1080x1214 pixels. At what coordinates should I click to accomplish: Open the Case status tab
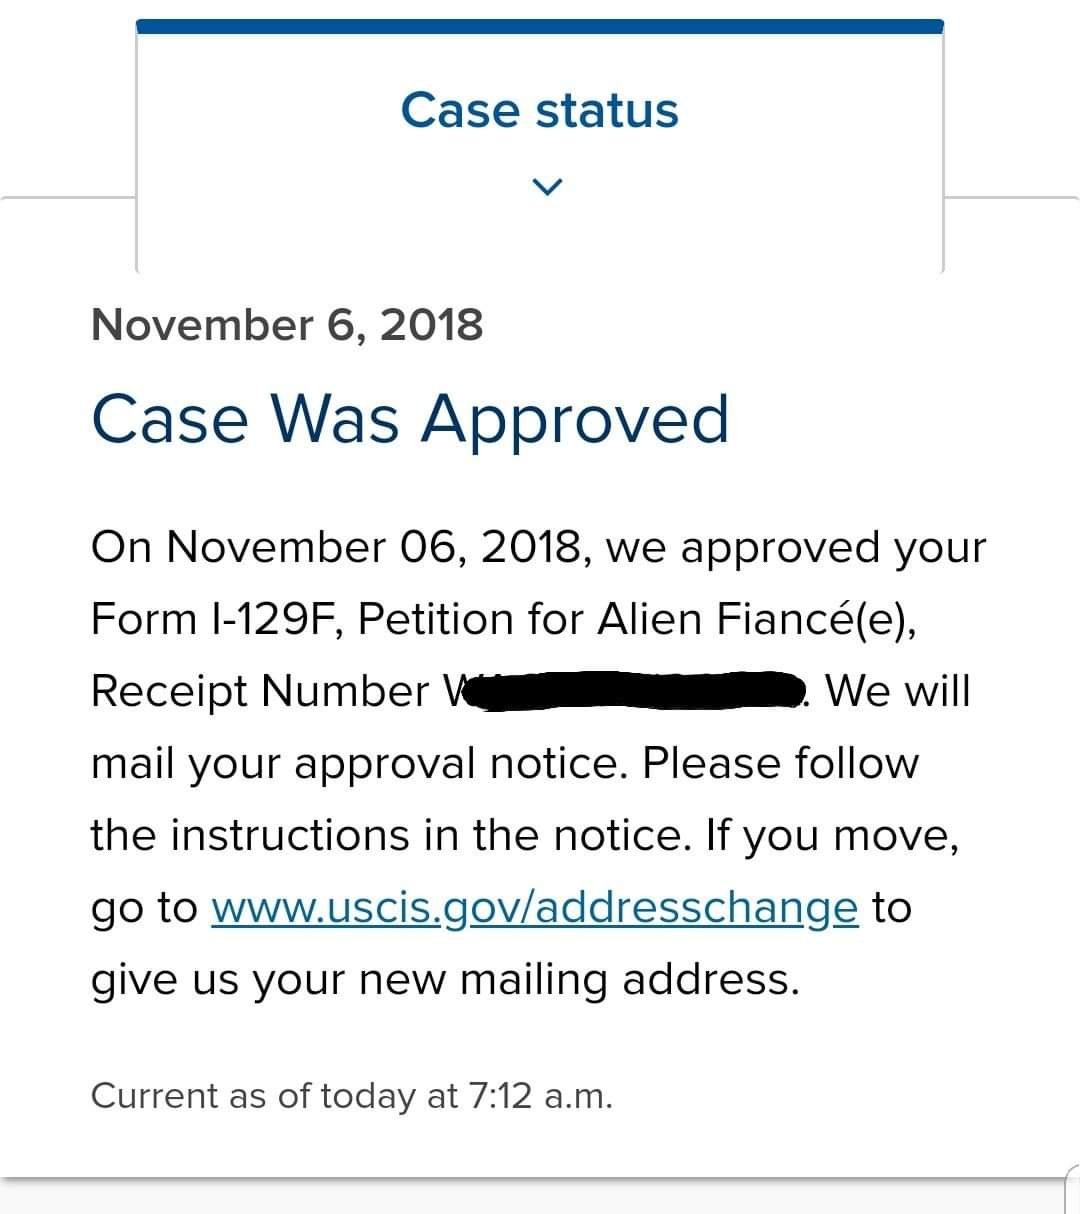[x=539, y=145]
